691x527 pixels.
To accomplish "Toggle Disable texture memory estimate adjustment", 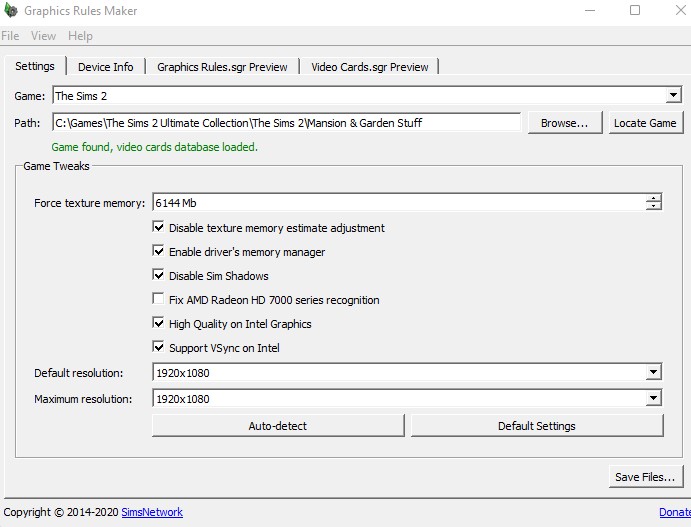I will [x=158, y=227].
